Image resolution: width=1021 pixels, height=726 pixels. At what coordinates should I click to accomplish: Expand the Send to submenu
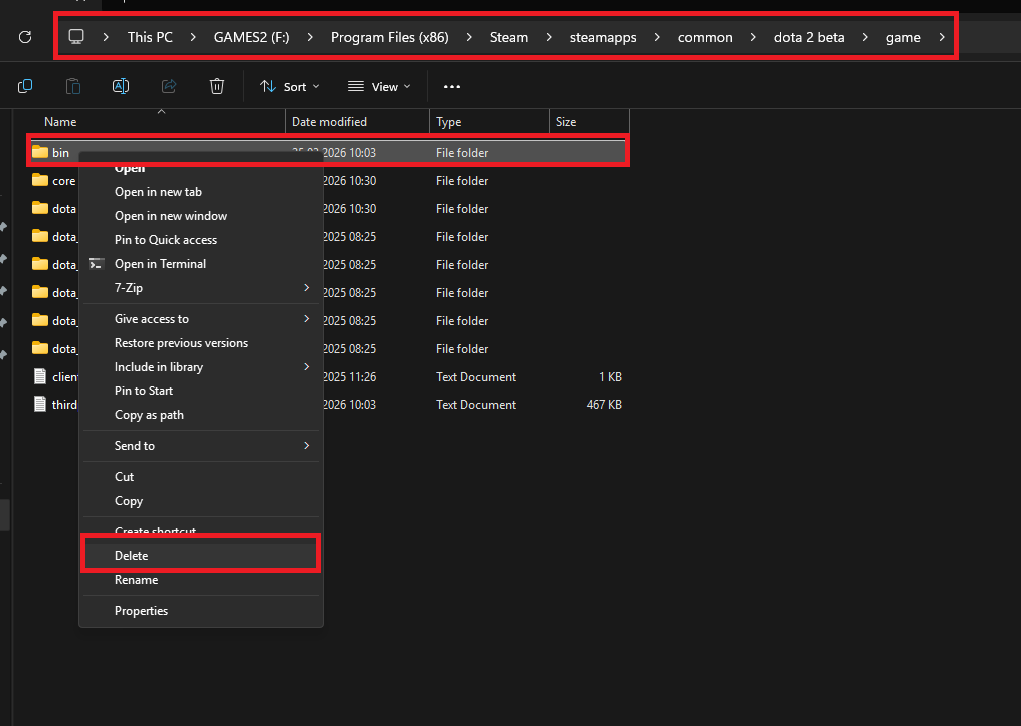pos(201,446)
